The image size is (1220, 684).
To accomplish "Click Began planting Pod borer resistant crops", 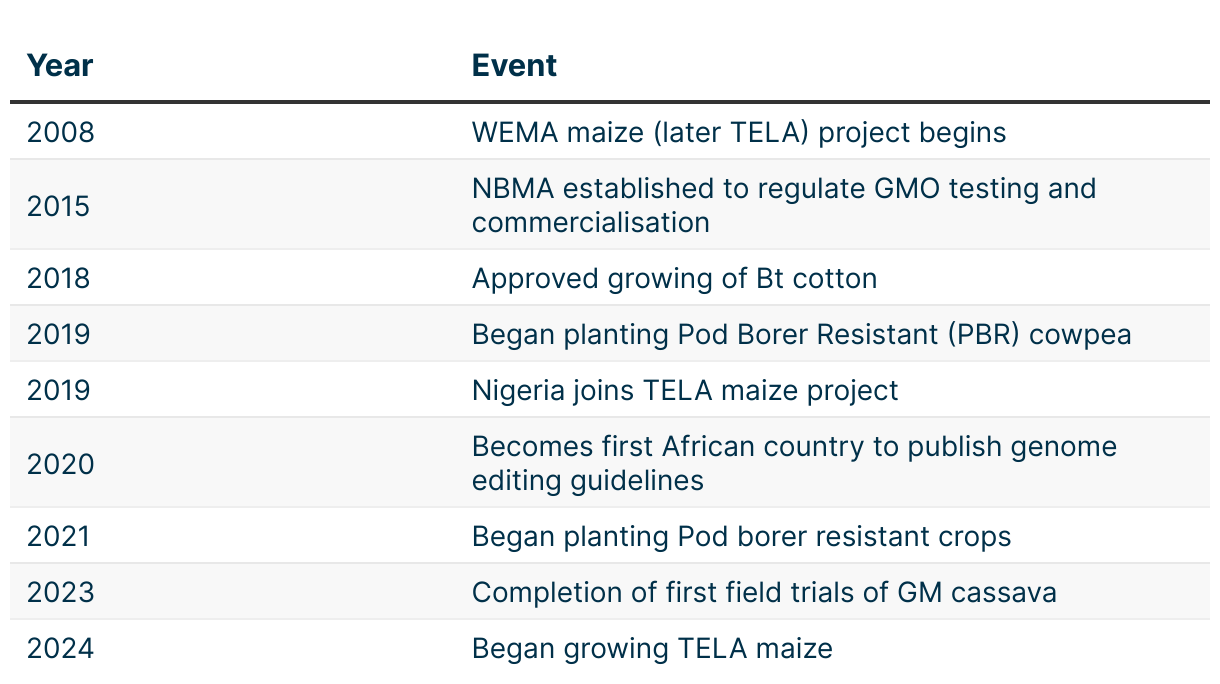I will click(741, 536).
